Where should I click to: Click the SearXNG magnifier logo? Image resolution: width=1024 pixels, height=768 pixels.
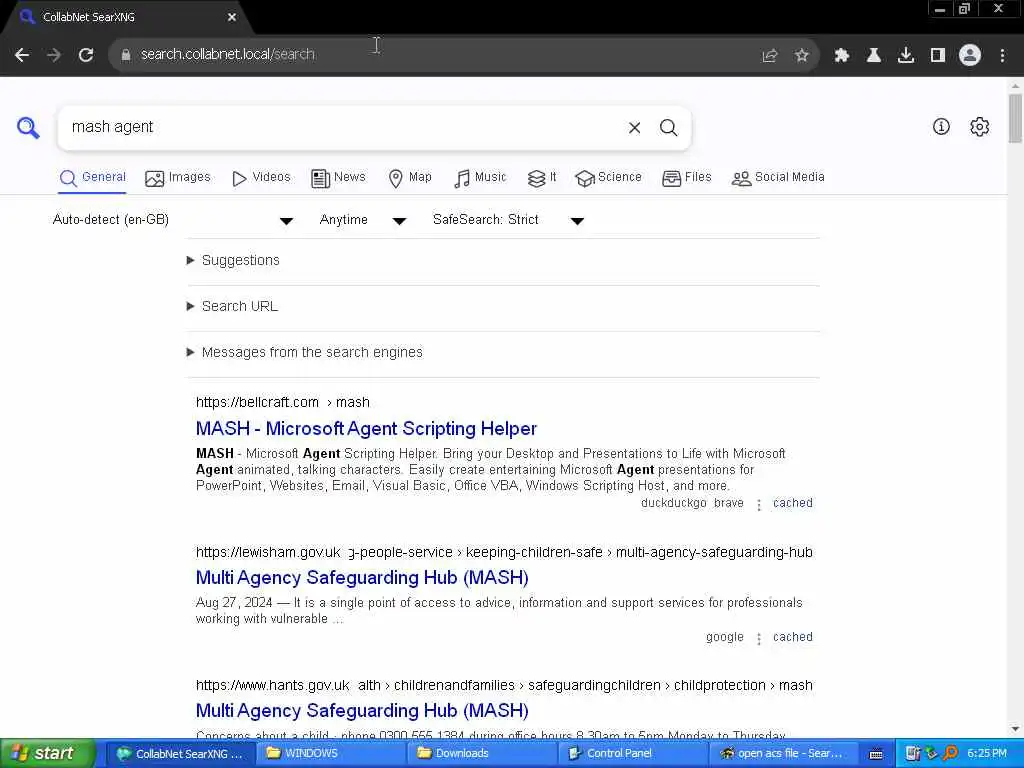coord(28,127)
